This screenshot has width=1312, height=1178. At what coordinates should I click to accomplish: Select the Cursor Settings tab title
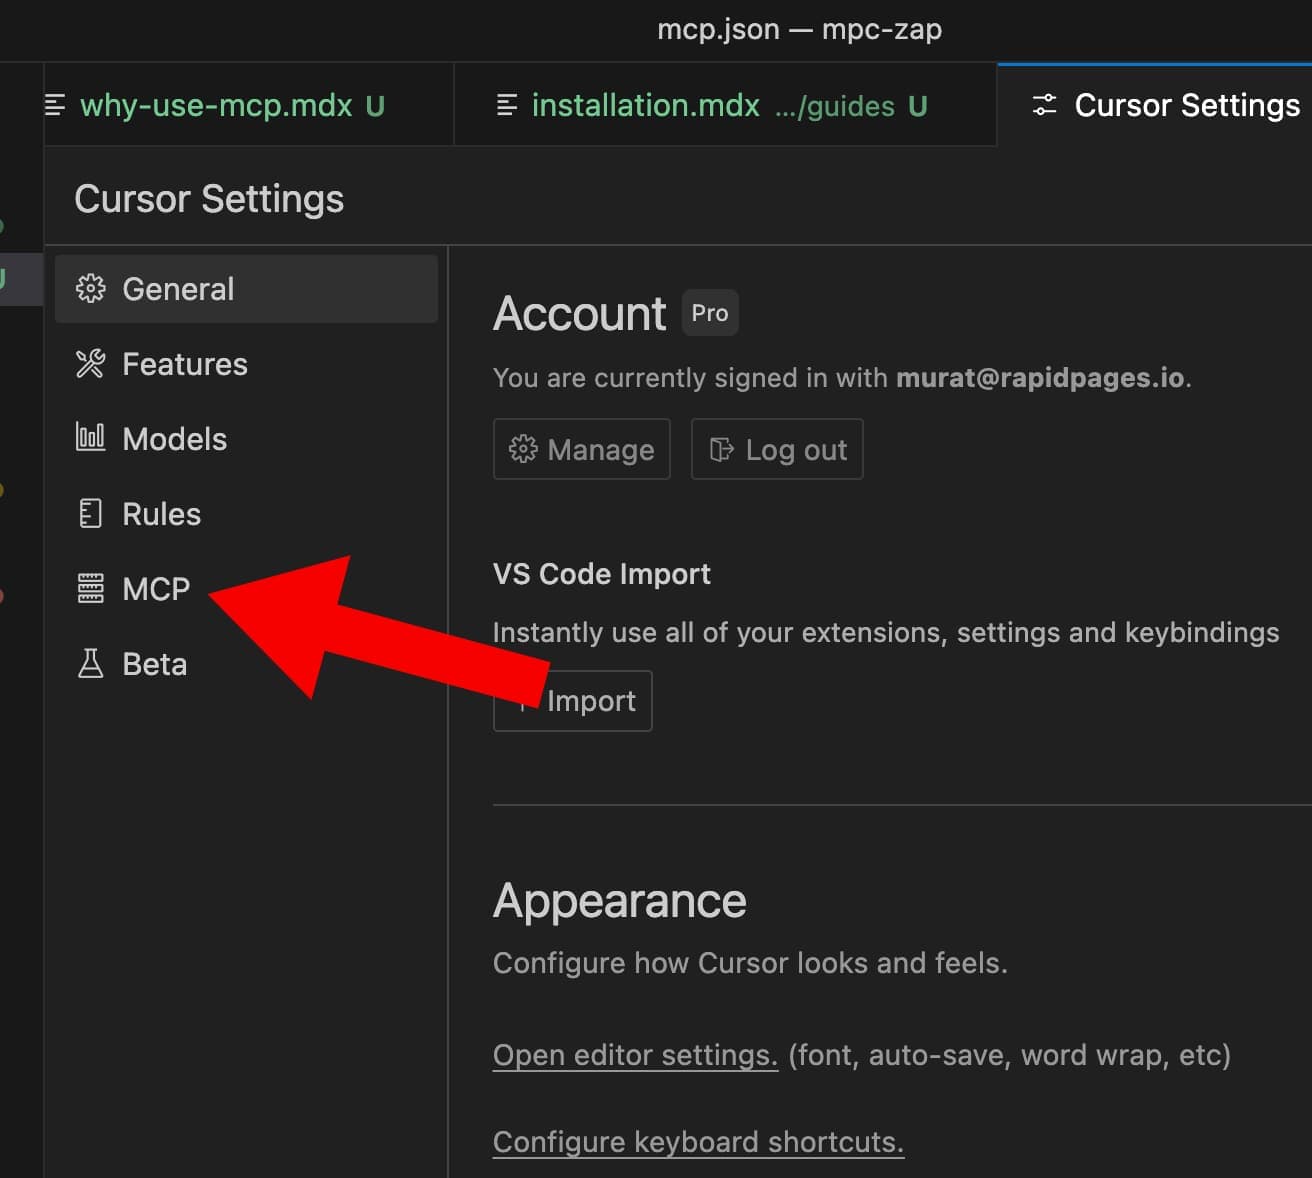[x=1186, y=105]
